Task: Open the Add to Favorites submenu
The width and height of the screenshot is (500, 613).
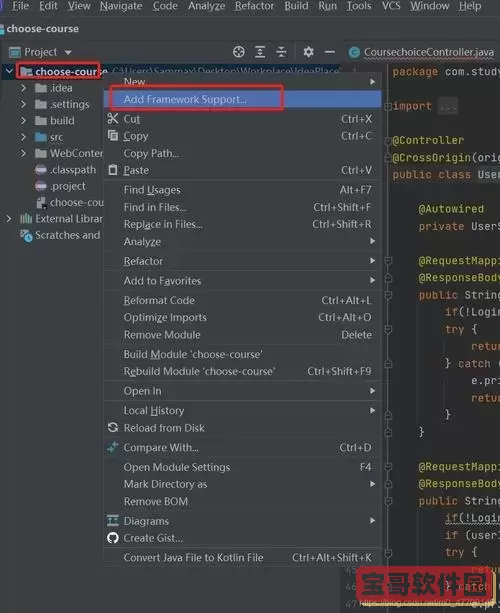Action: (x=242, y=281)
